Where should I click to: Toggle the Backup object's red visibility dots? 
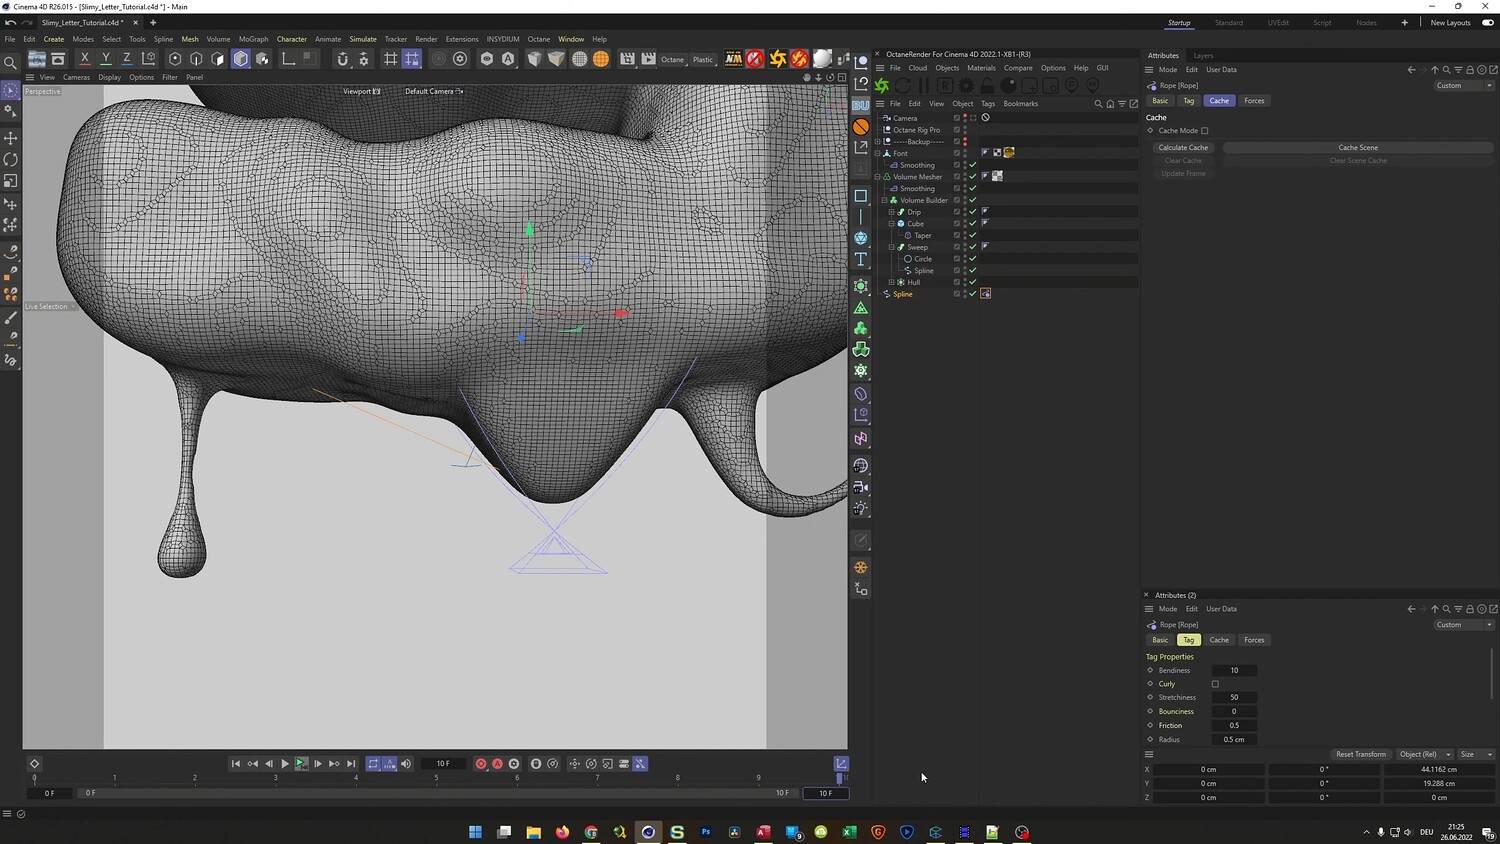[x=965, y=142]
